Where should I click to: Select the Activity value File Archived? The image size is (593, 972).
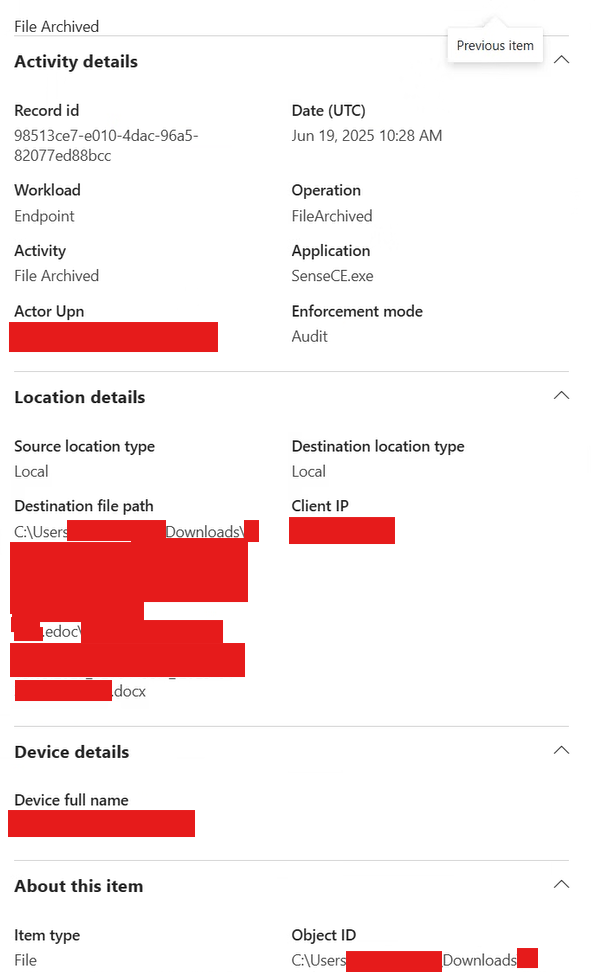coord(56,275)
